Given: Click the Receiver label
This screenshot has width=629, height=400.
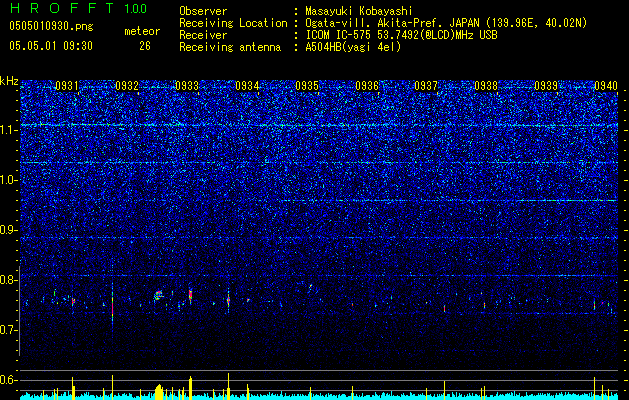Looking at the screenshot, I should [203, 35].
